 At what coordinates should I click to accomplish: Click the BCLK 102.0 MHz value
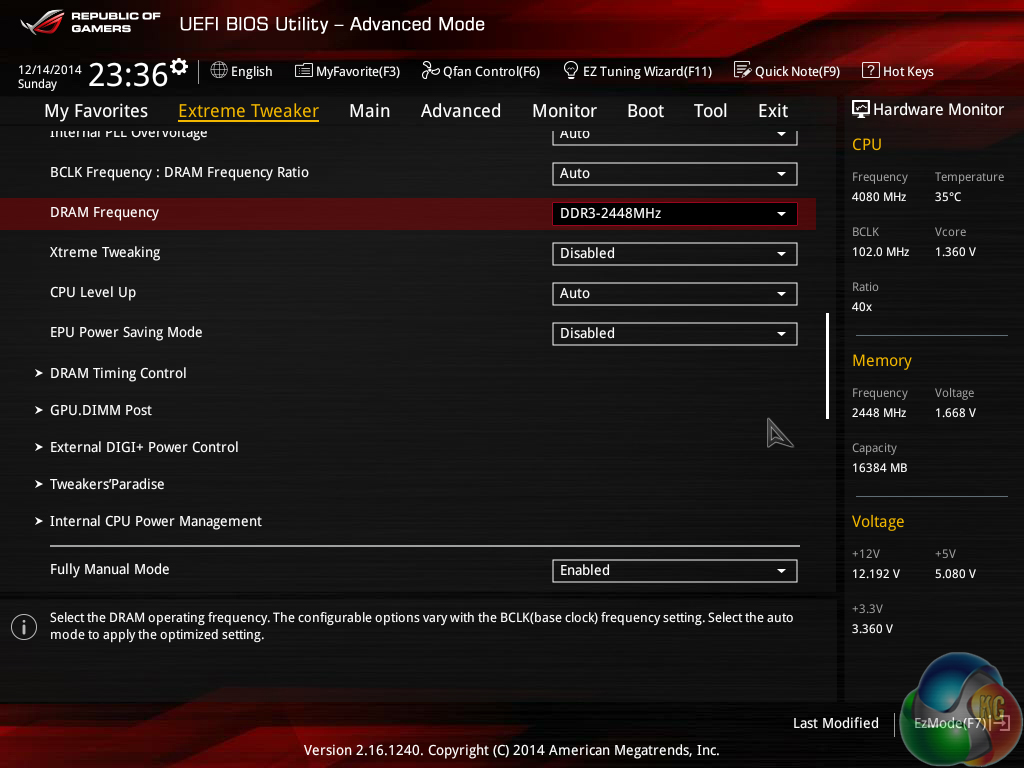(880, 251)
